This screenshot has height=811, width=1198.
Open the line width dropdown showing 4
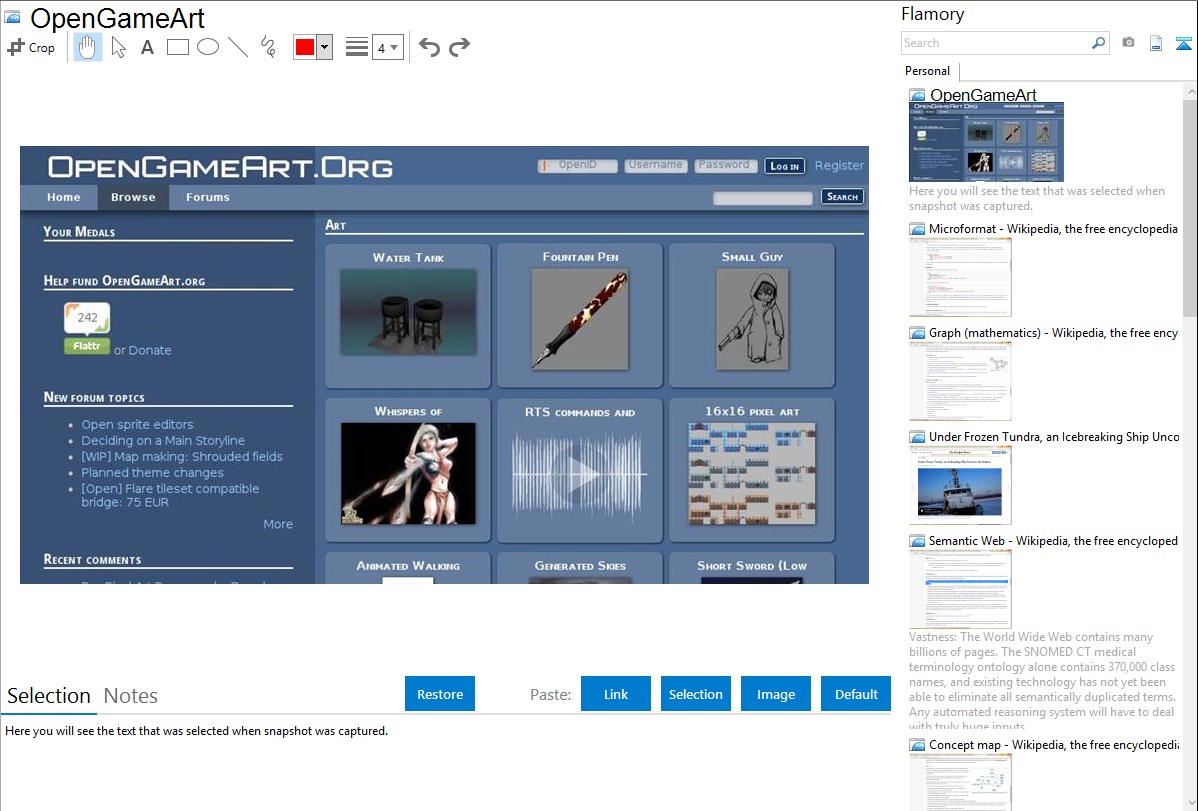388,47
